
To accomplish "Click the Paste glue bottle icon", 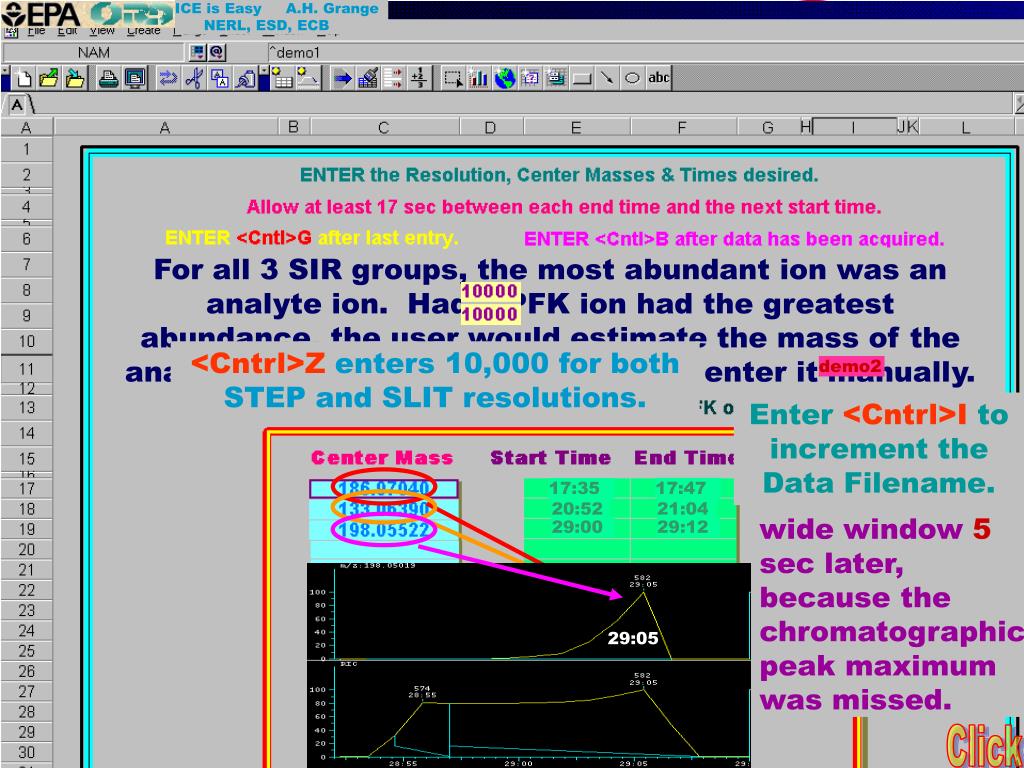I will click(246, 79).
